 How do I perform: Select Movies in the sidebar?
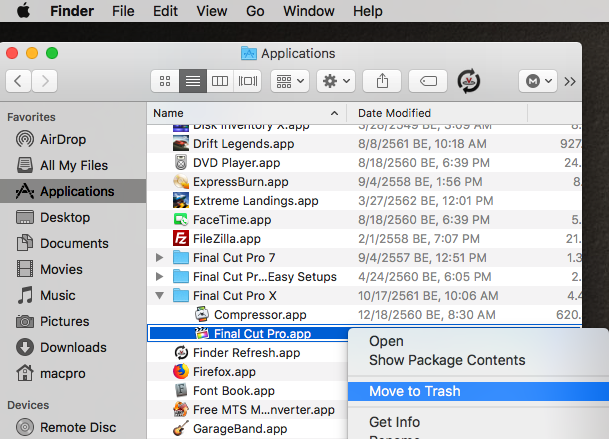coord(73,269)
